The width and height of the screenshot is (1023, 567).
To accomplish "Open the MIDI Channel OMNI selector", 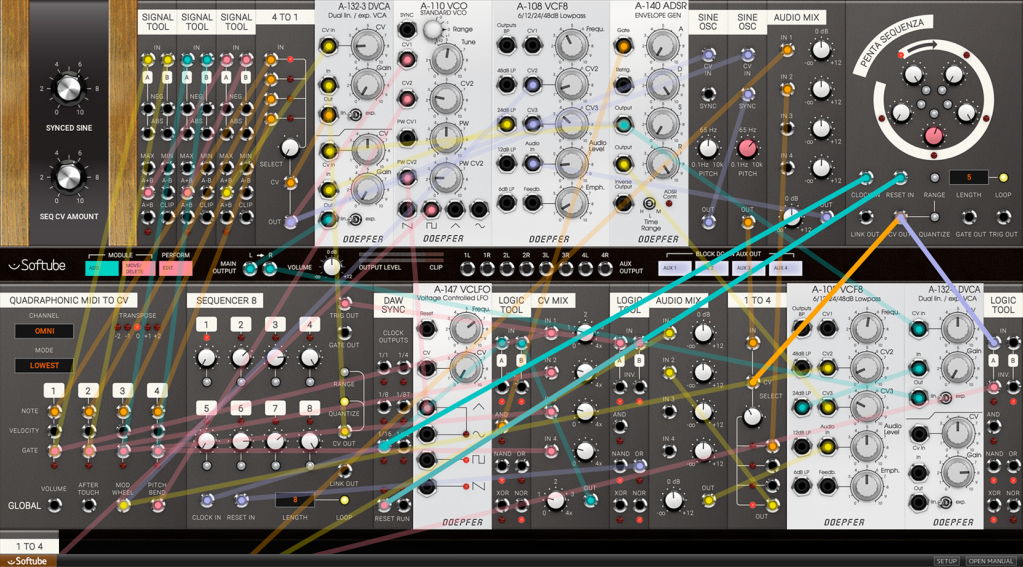I will pos(44,331).
